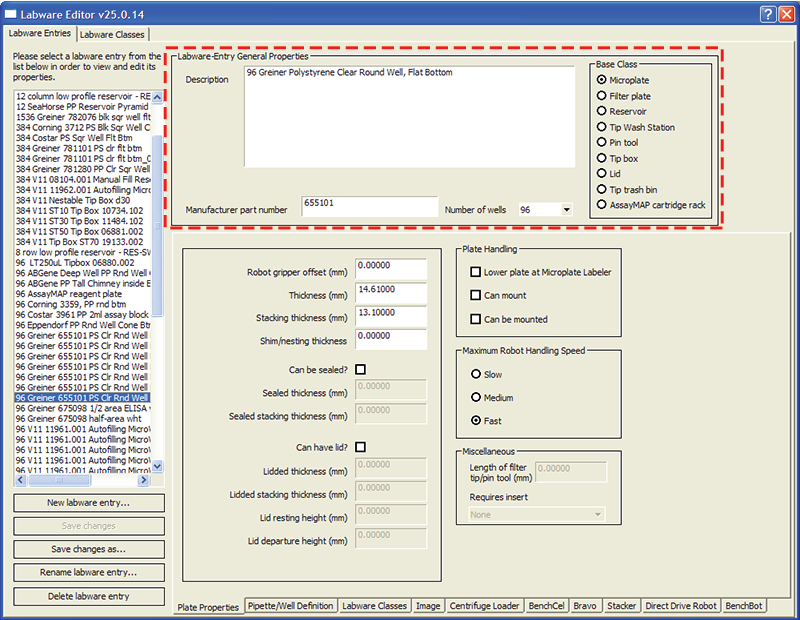Click 'New labware entry...' button

point(89,502)
